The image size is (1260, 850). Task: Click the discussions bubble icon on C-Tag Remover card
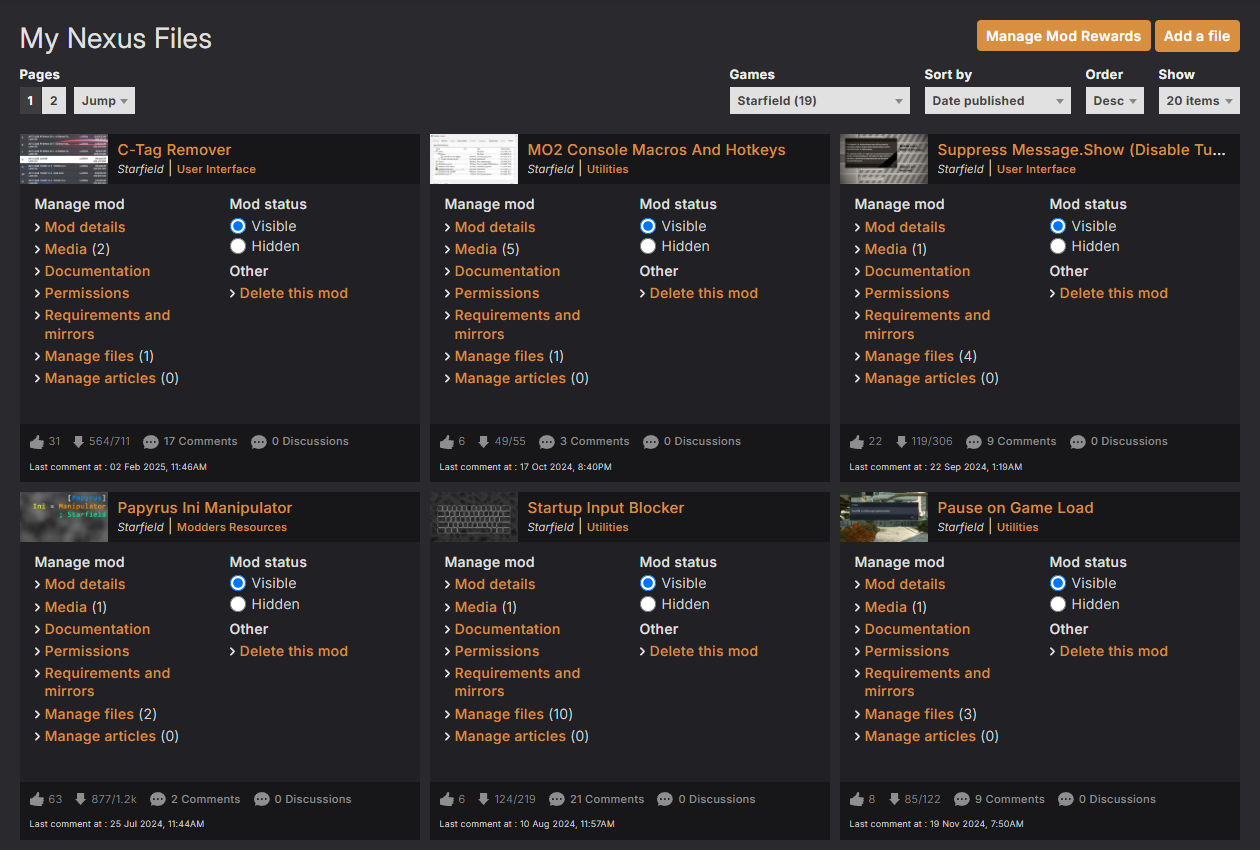point(259,442)
